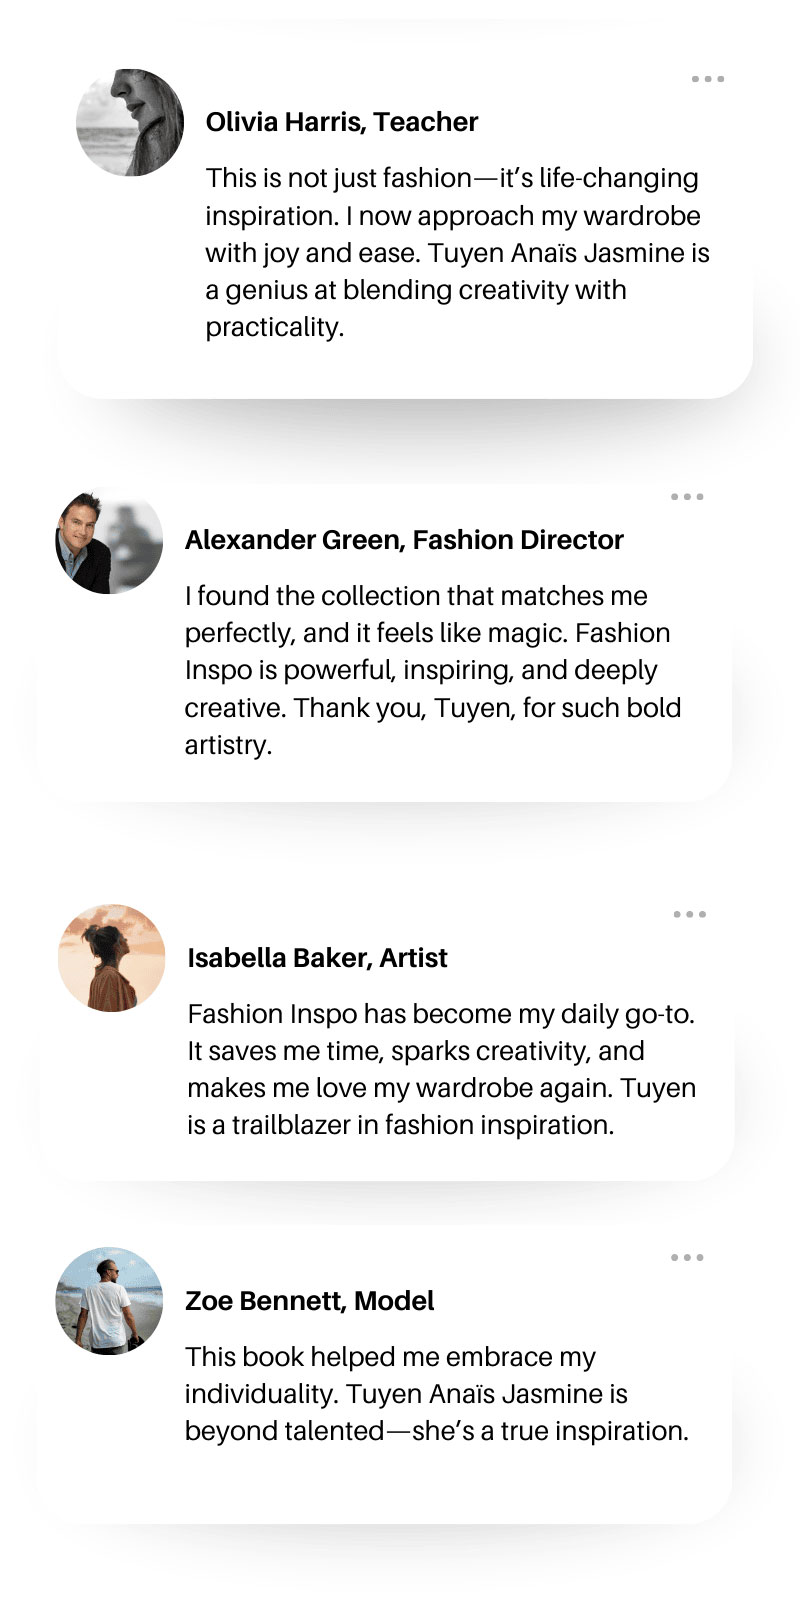This screenshot has width=800, height=1624.
Task: Click Olivia's review text about life-changing inspiration
Action: [456, 252]
